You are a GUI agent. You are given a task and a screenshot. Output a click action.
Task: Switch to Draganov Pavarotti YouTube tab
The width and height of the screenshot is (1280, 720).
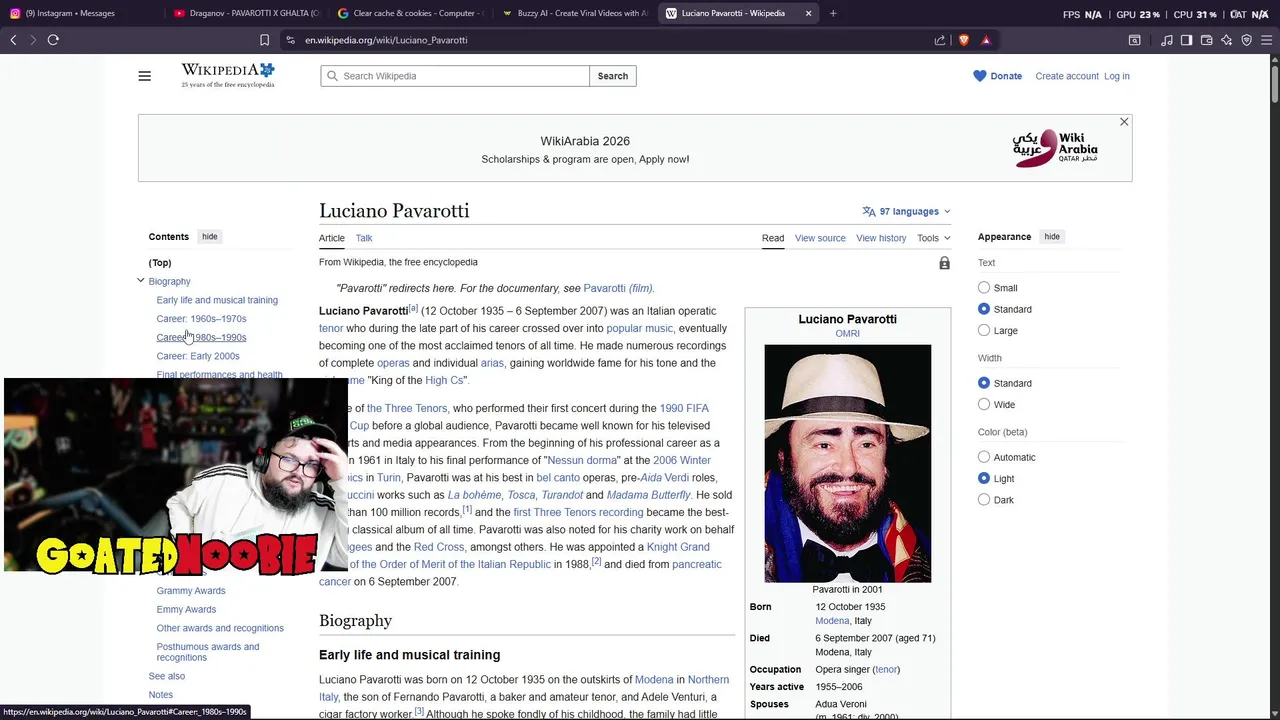[245, 13]
